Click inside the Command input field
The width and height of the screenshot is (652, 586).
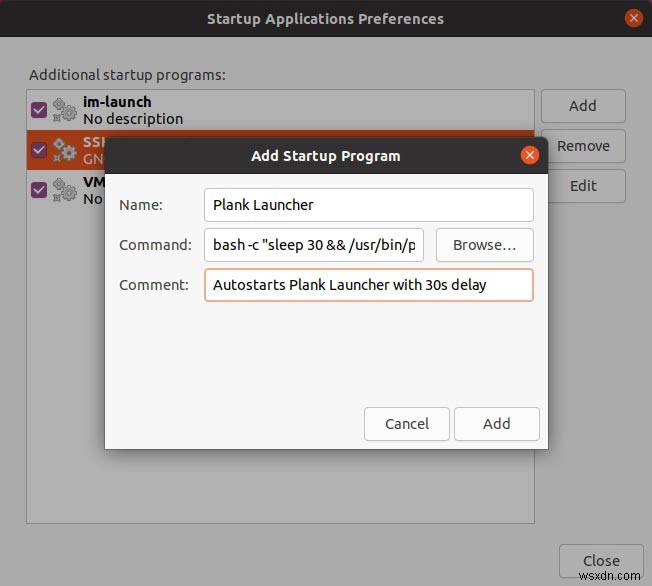(x=314, y=245)
